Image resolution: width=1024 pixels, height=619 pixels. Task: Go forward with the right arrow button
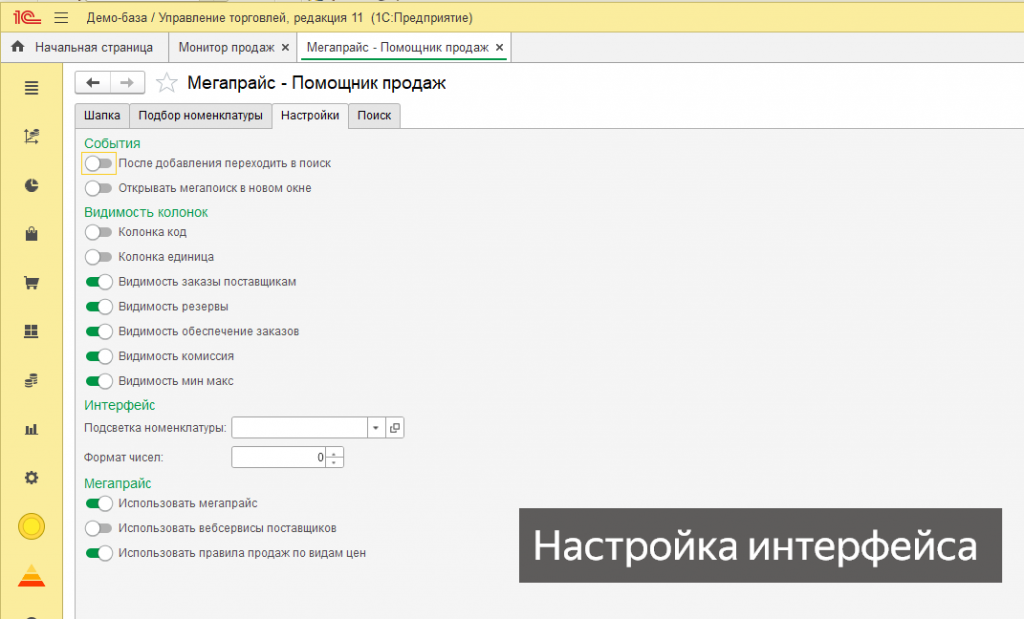coord(127,83)
